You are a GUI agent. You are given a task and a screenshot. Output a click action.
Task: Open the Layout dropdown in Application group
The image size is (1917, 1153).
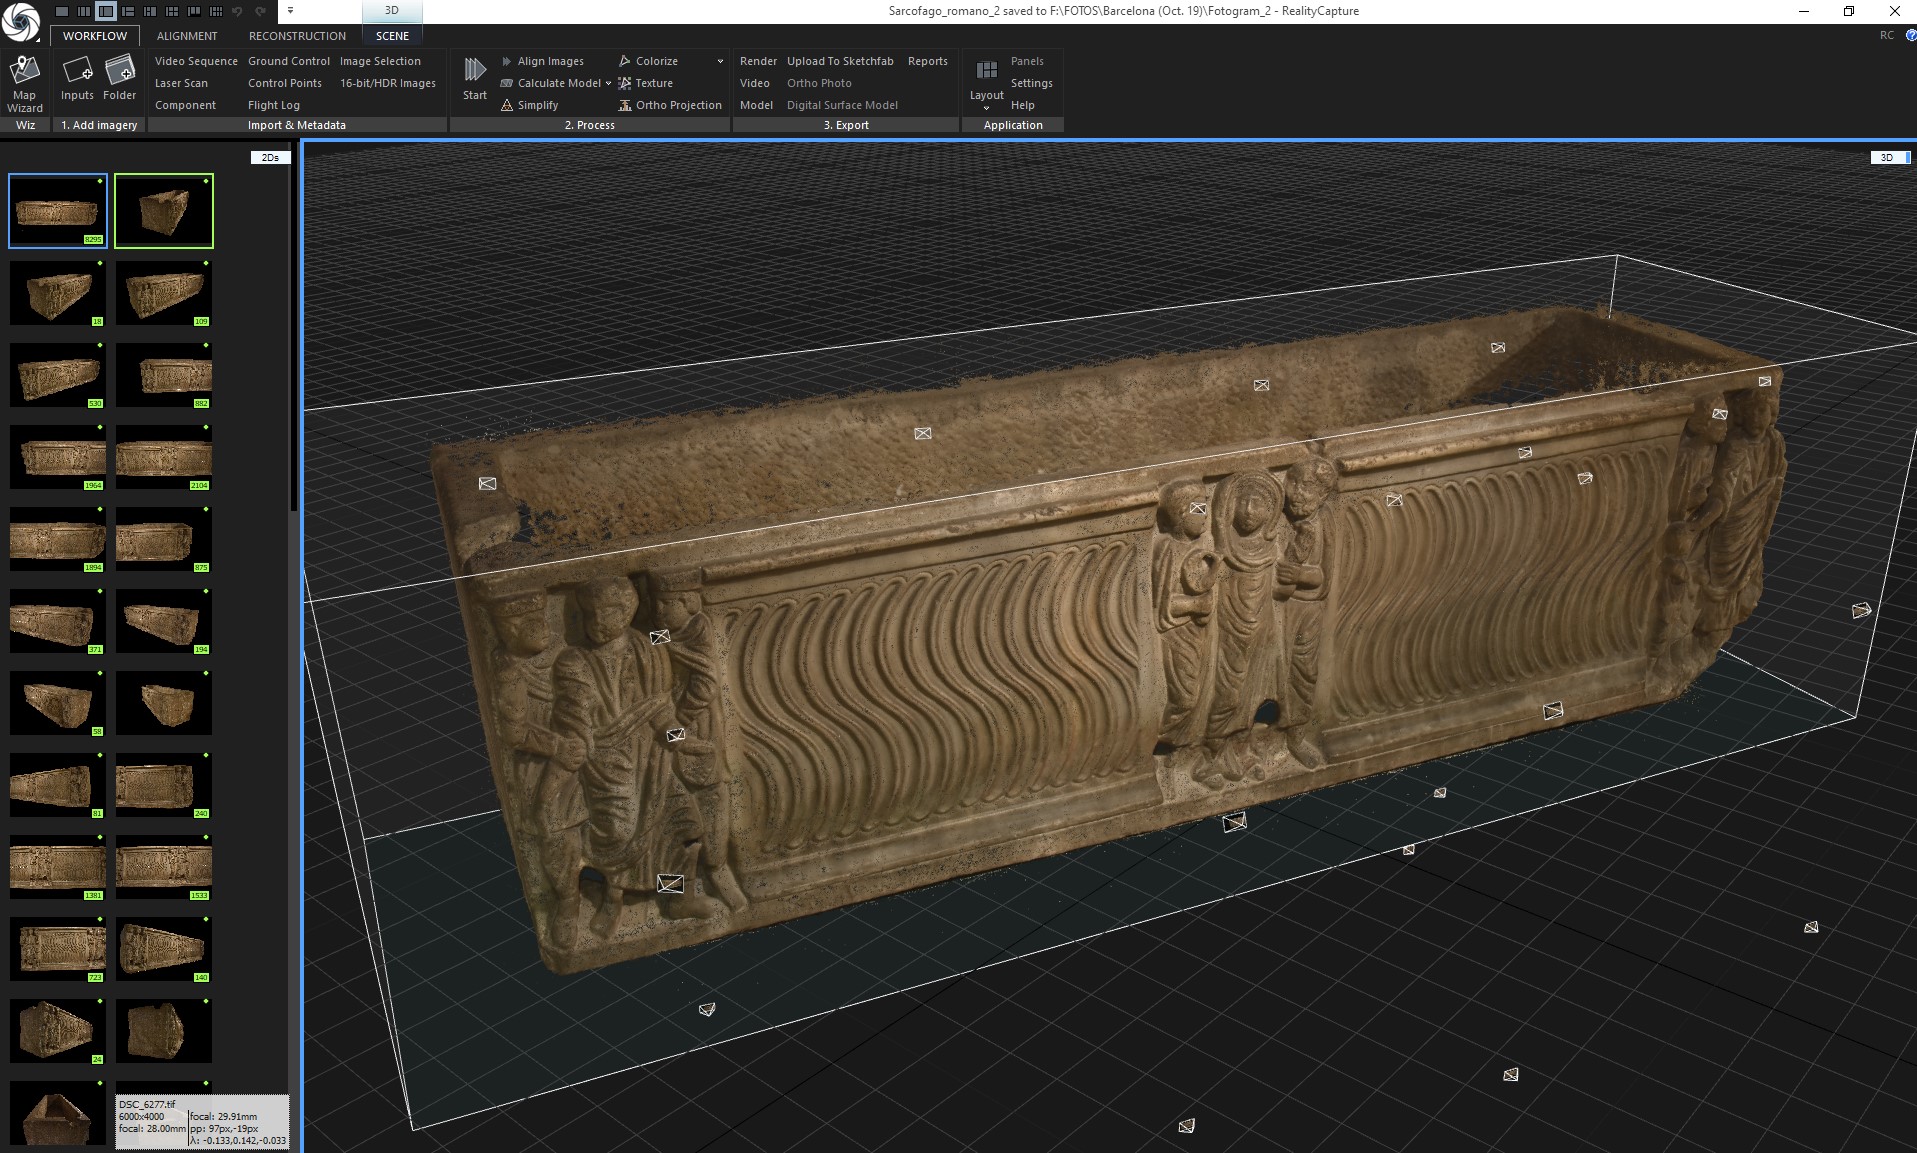click(x=986, y=98)
